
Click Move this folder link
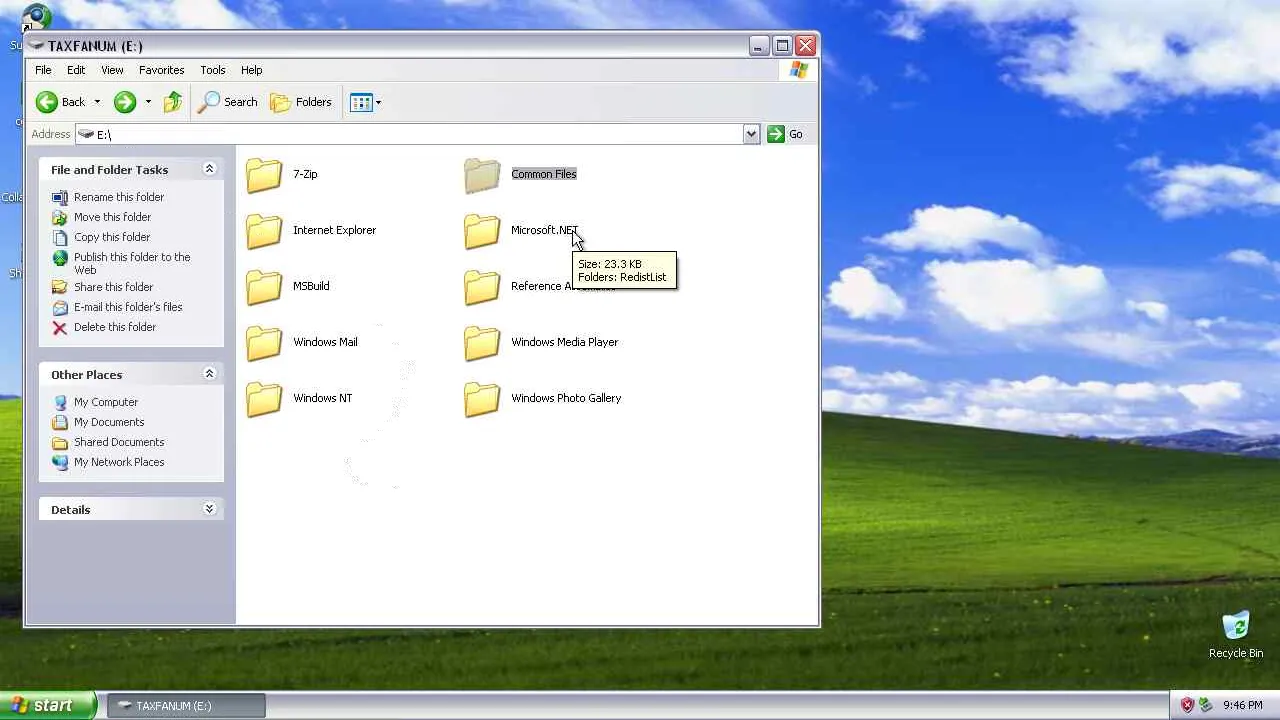pos(112,217)
